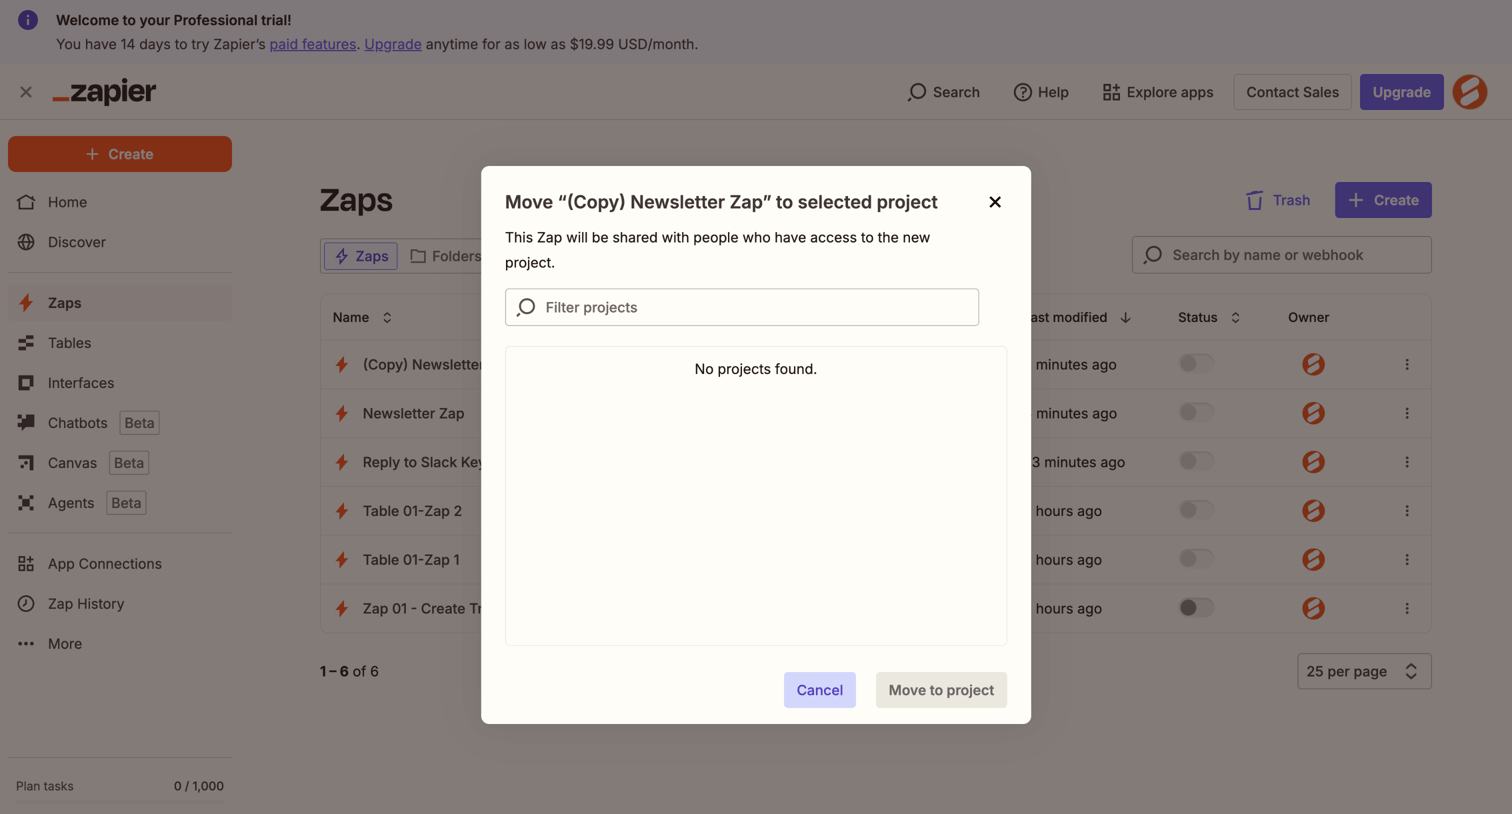
Task: Close the Move to project dialog
Action: coord(994,202)
